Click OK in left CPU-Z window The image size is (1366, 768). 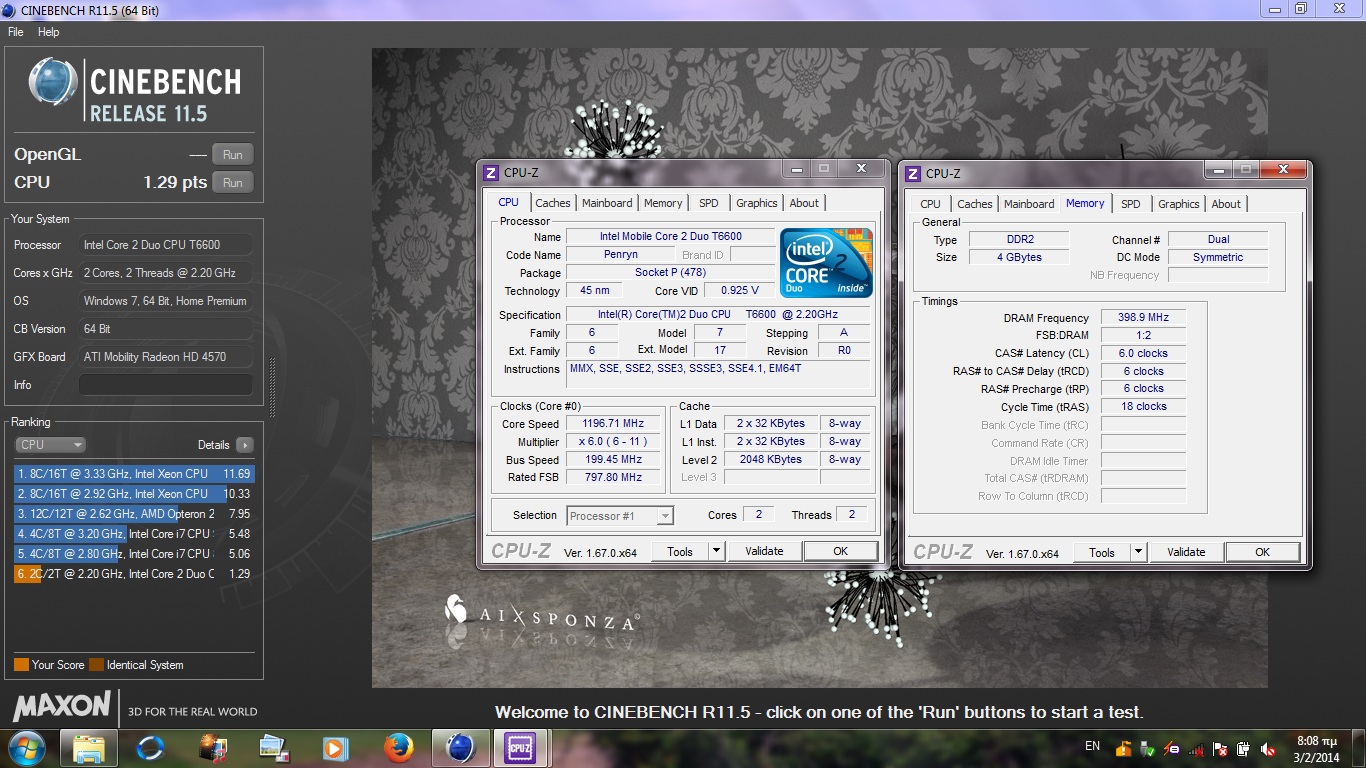click(841, 551)
